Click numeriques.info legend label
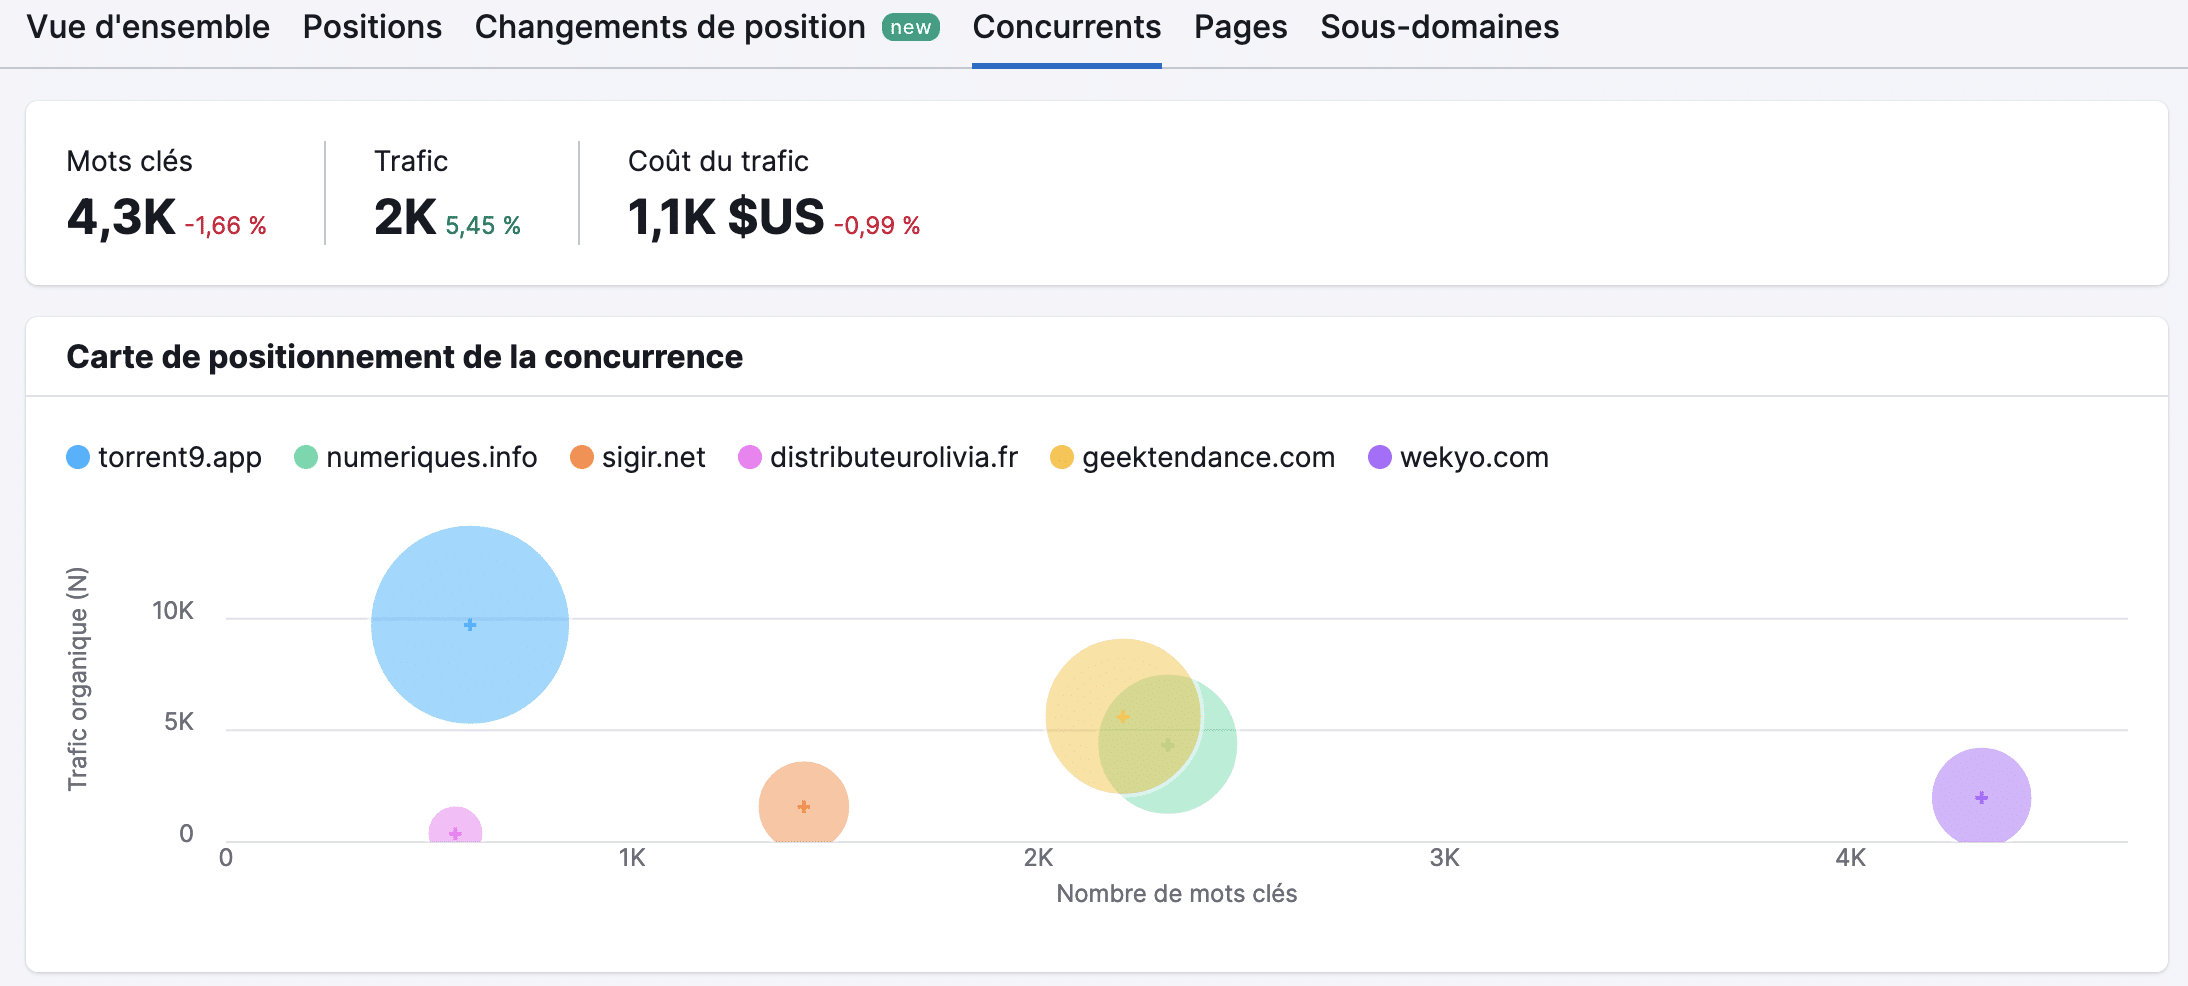The width and height of the screenshot is (2188, 986). 432,457
